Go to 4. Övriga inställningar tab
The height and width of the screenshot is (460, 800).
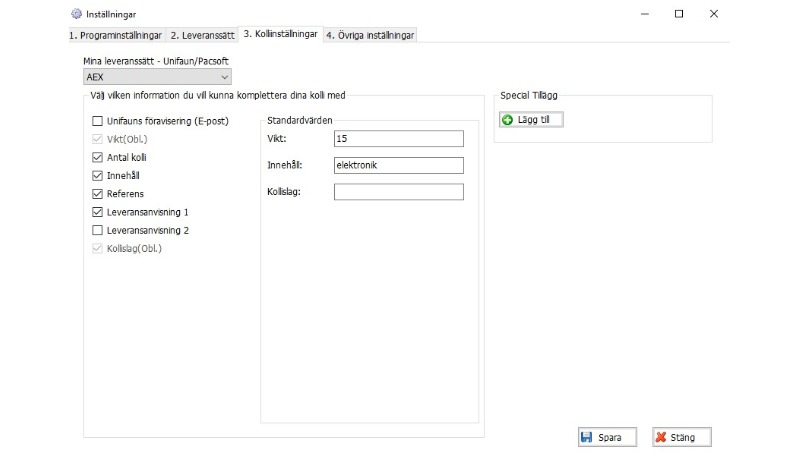370,35
